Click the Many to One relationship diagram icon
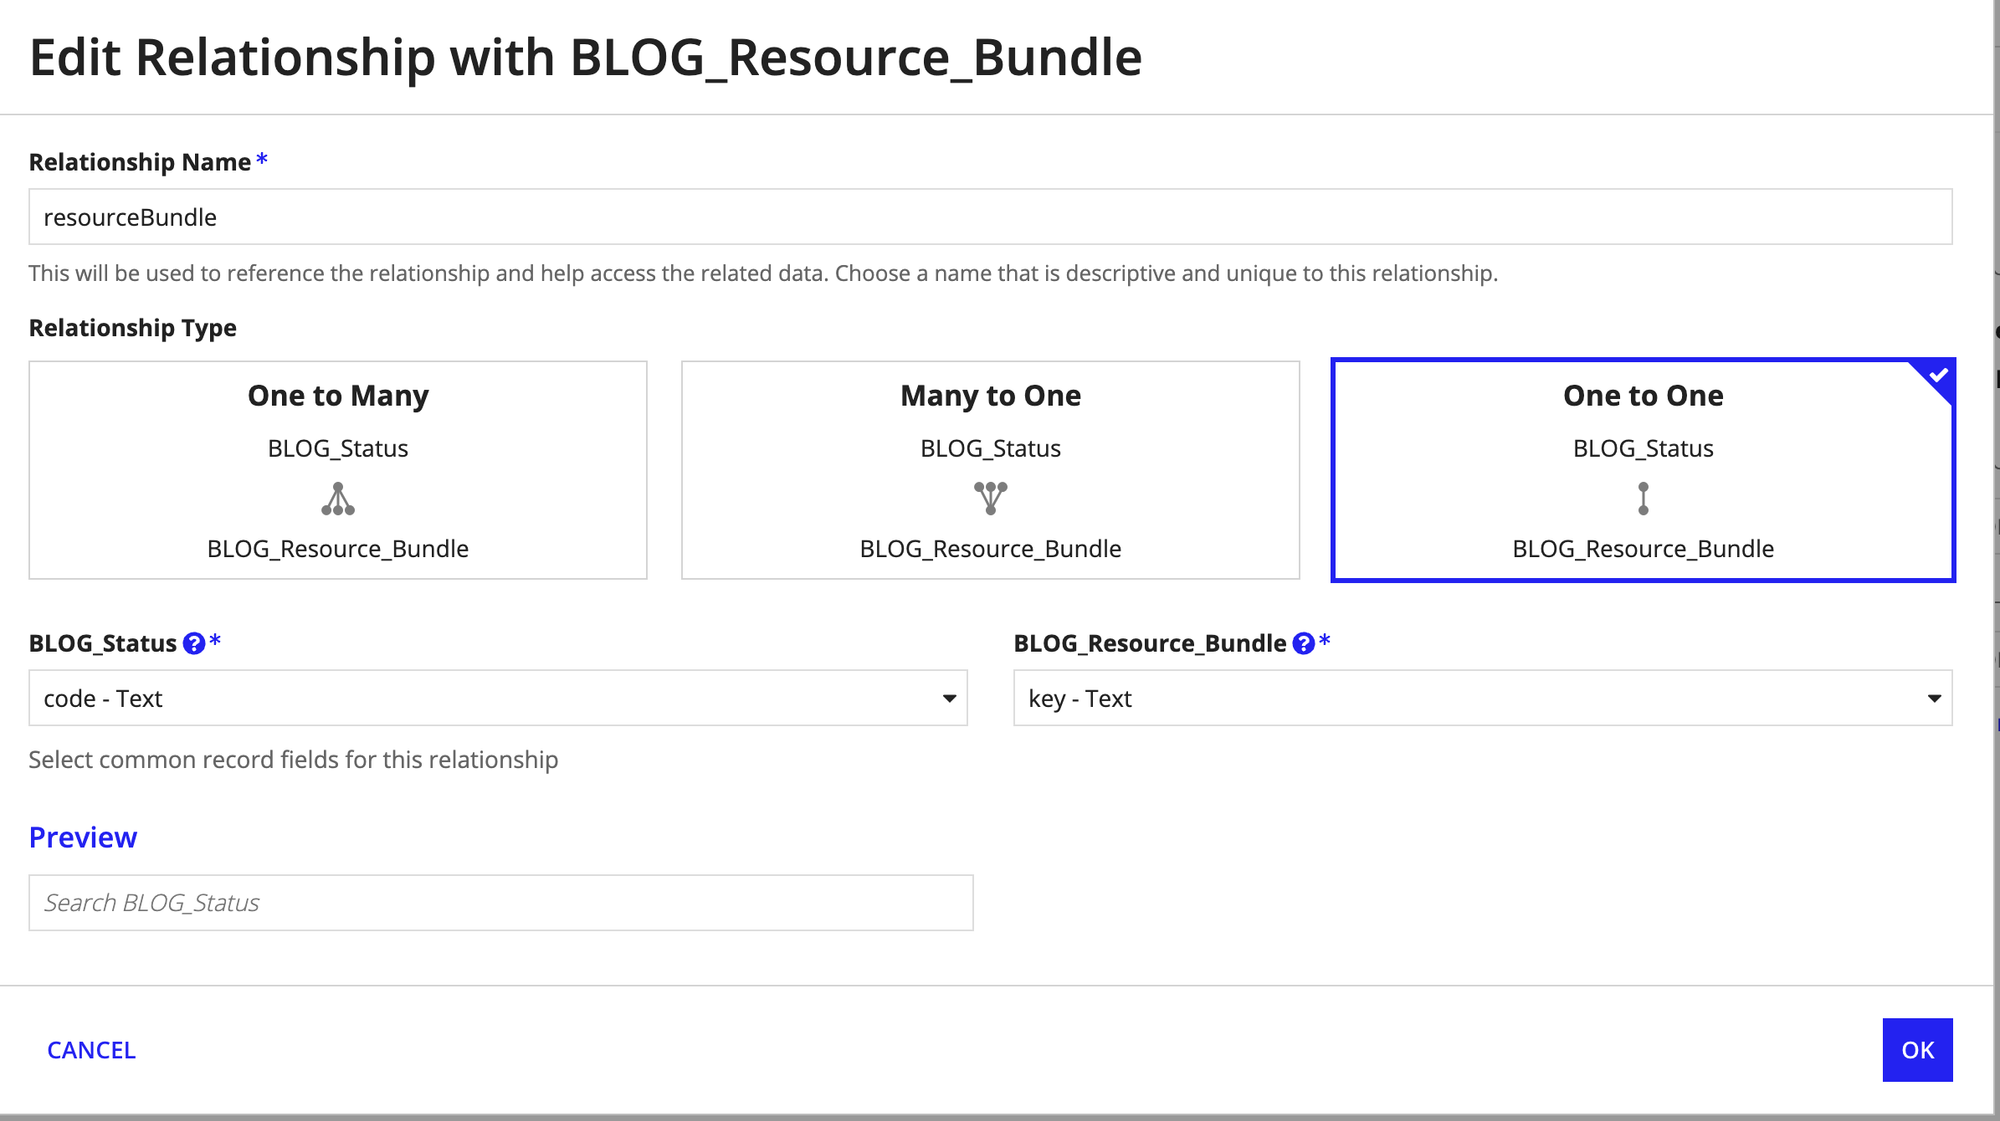The image size is (2000, 1121). tap(990, 498)
